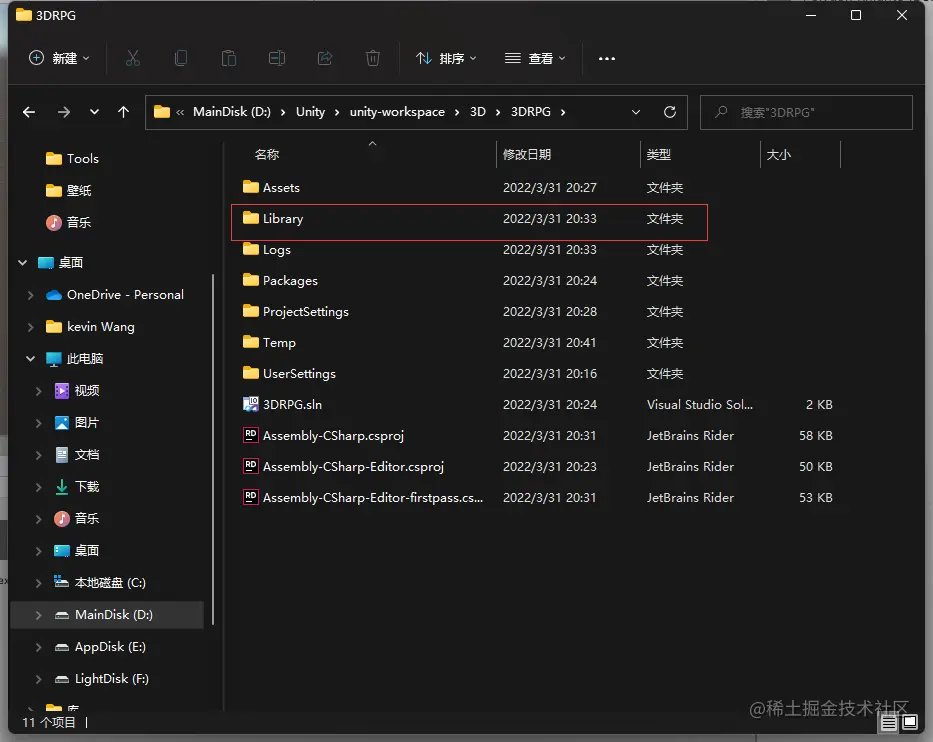Click the 3DRPG.sln file icon
This screenshot has height=742, width=933.
251,404
